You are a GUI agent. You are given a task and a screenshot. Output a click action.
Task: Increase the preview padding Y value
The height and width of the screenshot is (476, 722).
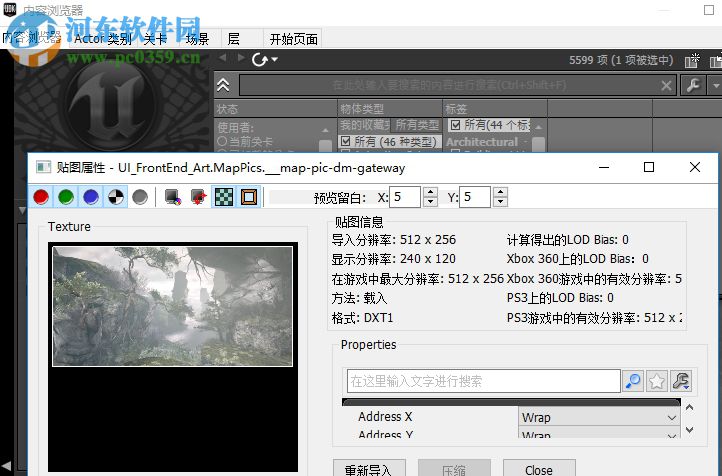[x=501, y=192]
